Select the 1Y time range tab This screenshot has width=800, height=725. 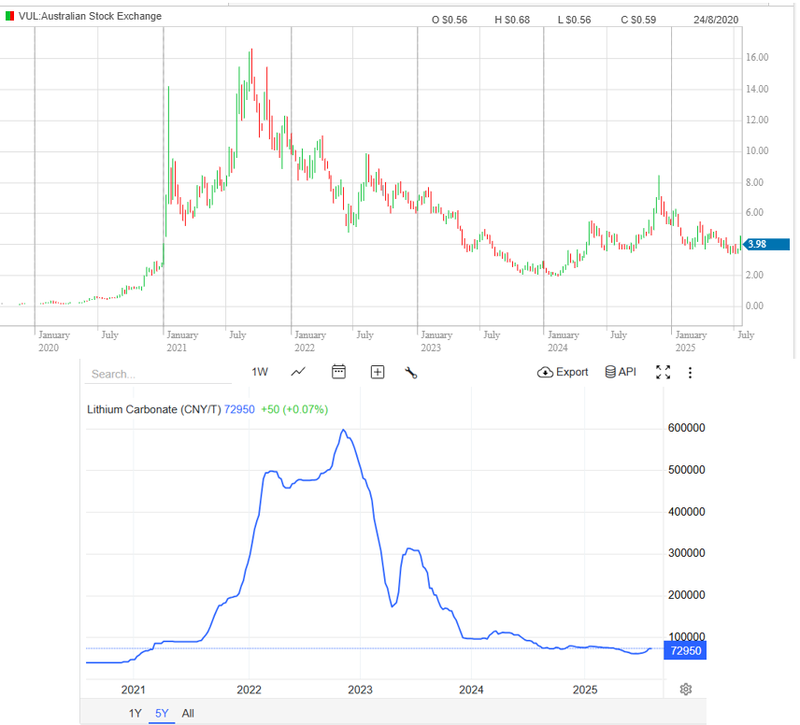[x=135, y=713]
